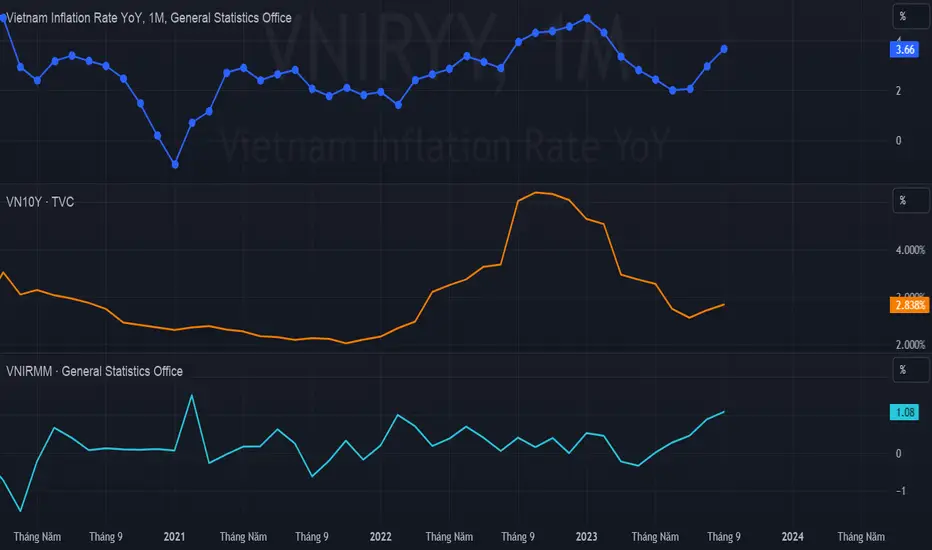Click the rightmost Tháng Năm time axis label

(861, 536)
